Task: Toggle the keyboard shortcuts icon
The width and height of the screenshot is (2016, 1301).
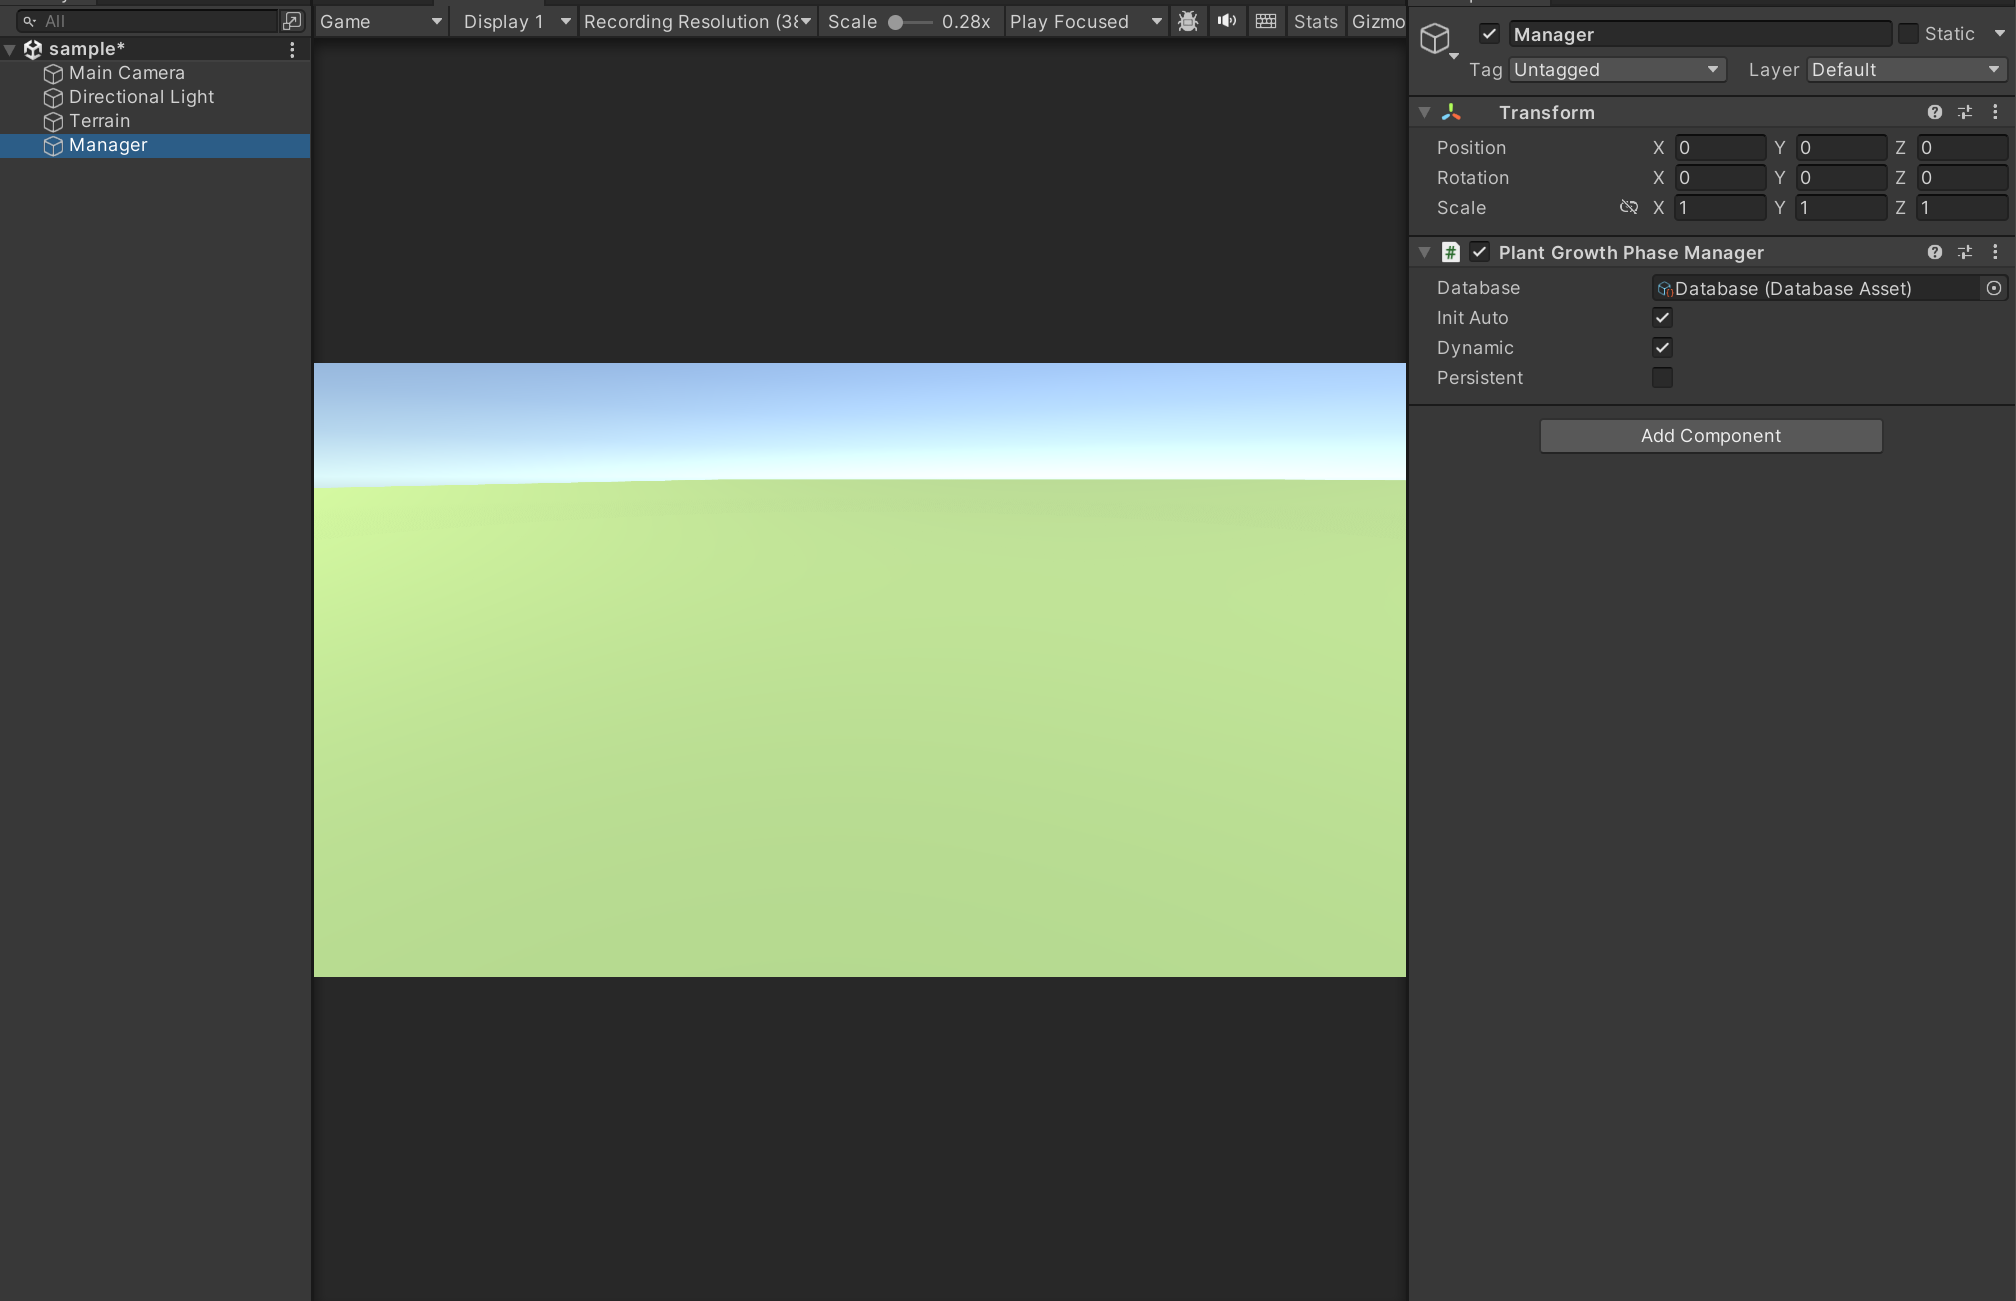Action: click(x=1266, y=21)
